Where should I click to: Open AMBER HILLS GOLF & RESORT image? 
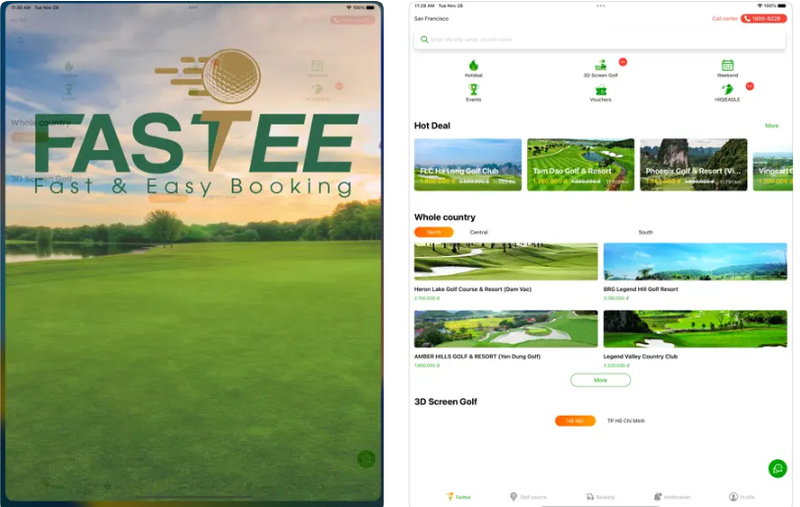pyautogui.click(x=506, y=328)
